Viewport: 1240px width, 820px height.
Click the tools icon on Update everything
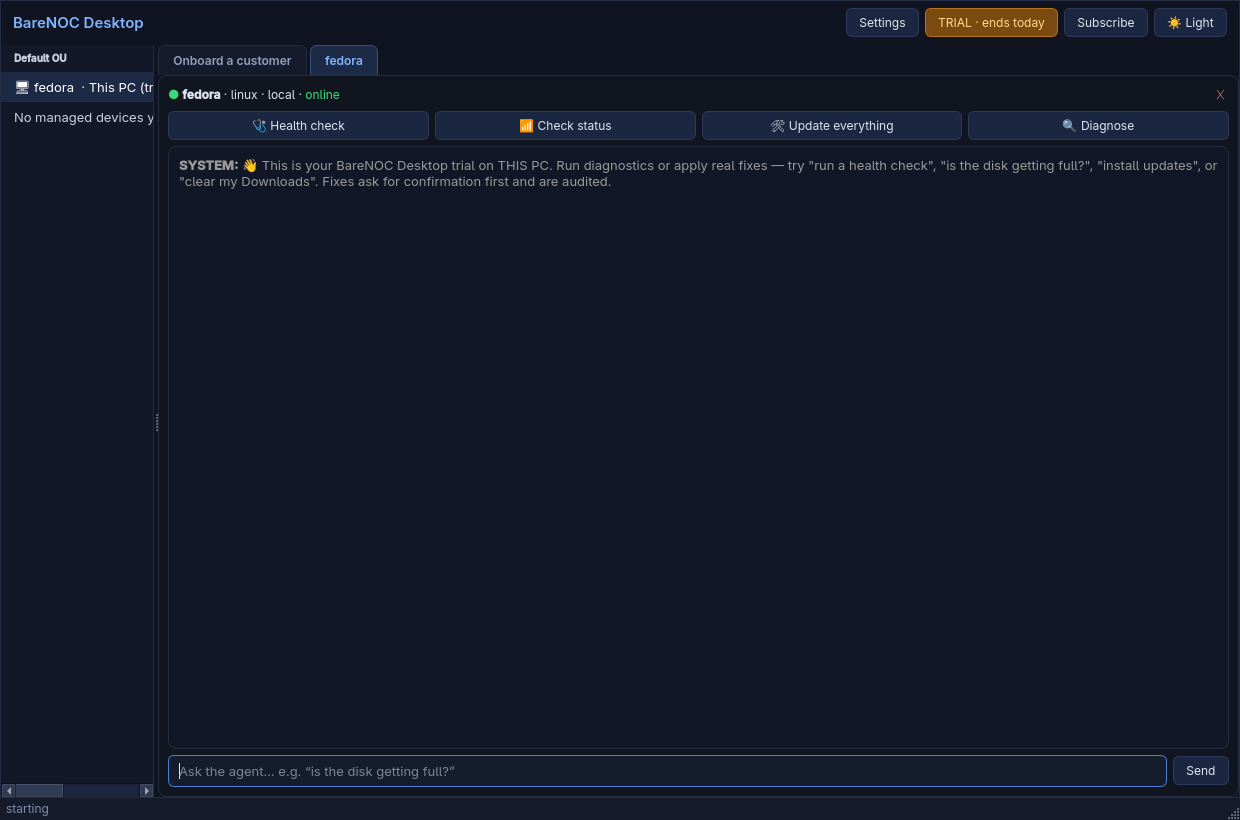point(778,126)
